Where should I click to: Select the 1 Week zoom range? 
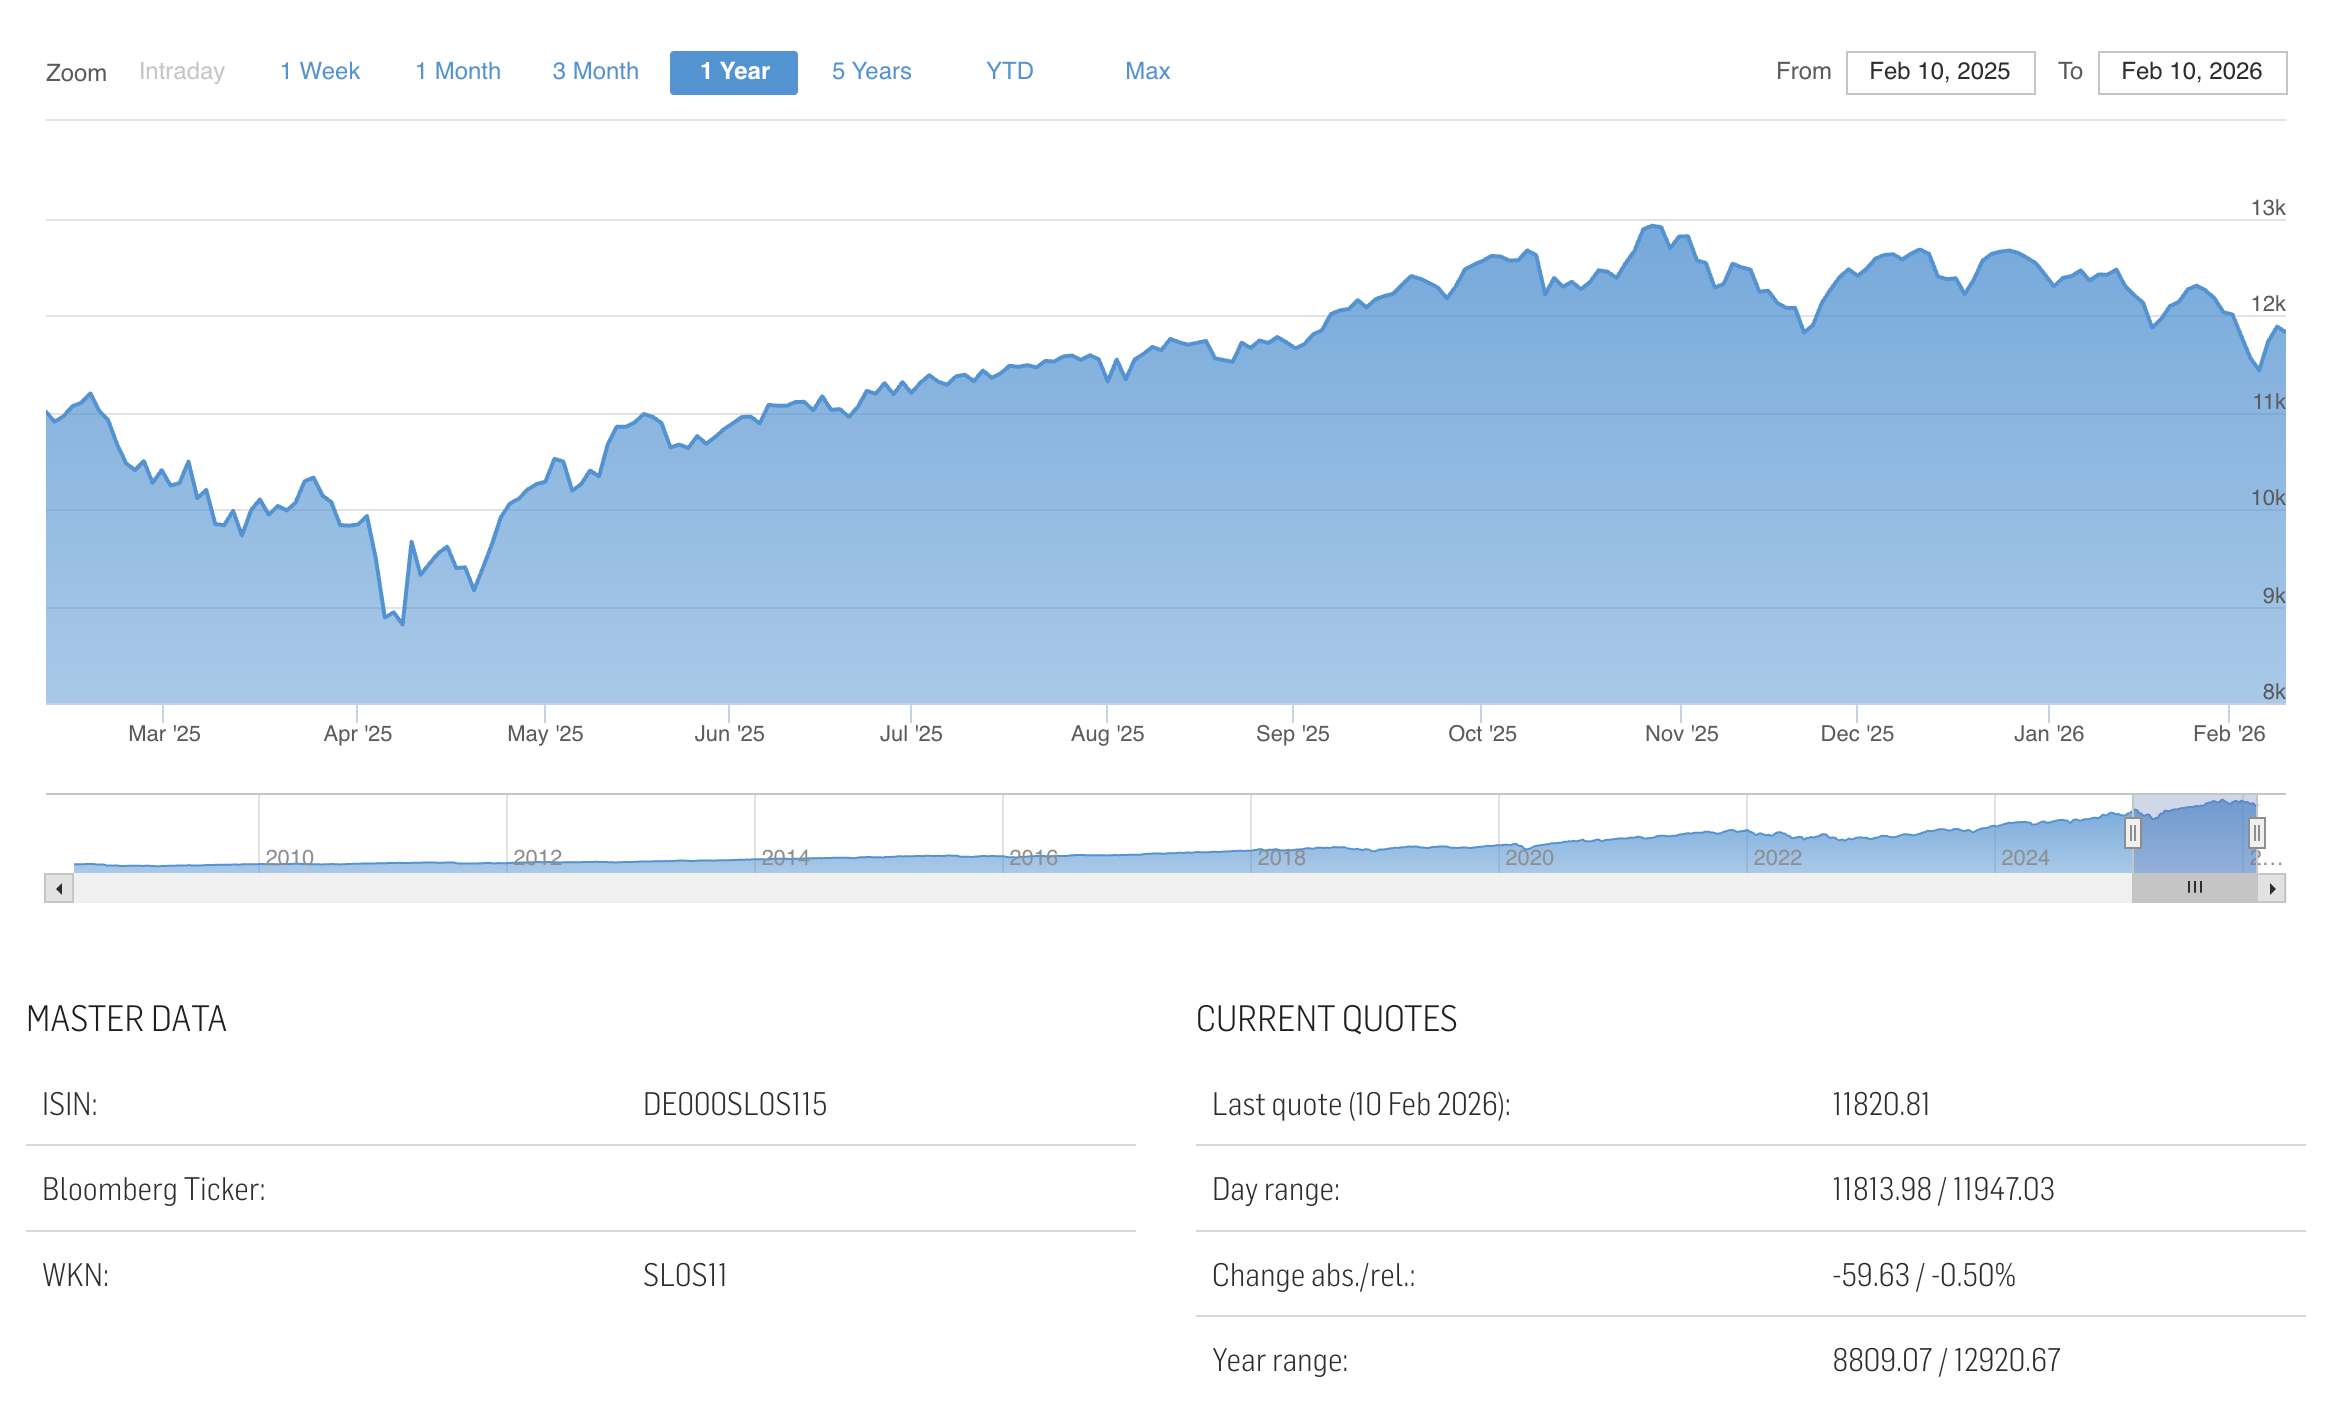[x=320, y=72]
